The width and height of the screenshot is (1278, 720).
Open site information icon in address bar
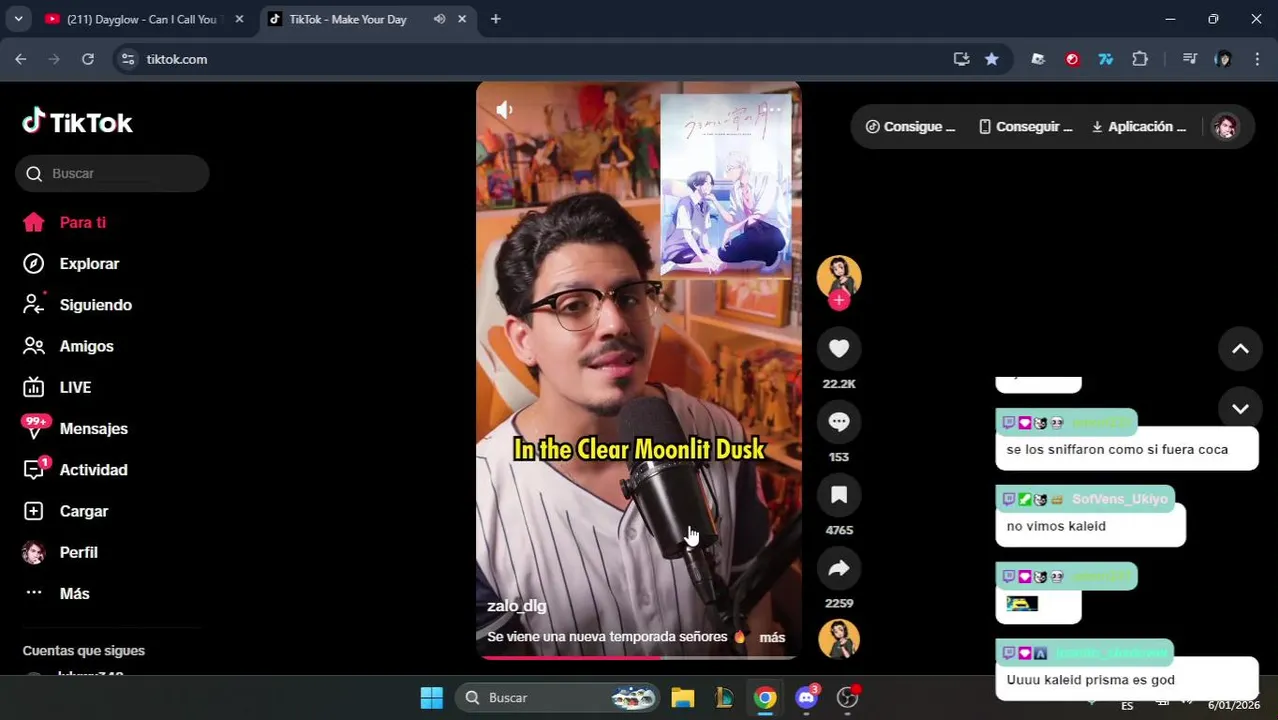pyautogui.click(x=127, y=59)
